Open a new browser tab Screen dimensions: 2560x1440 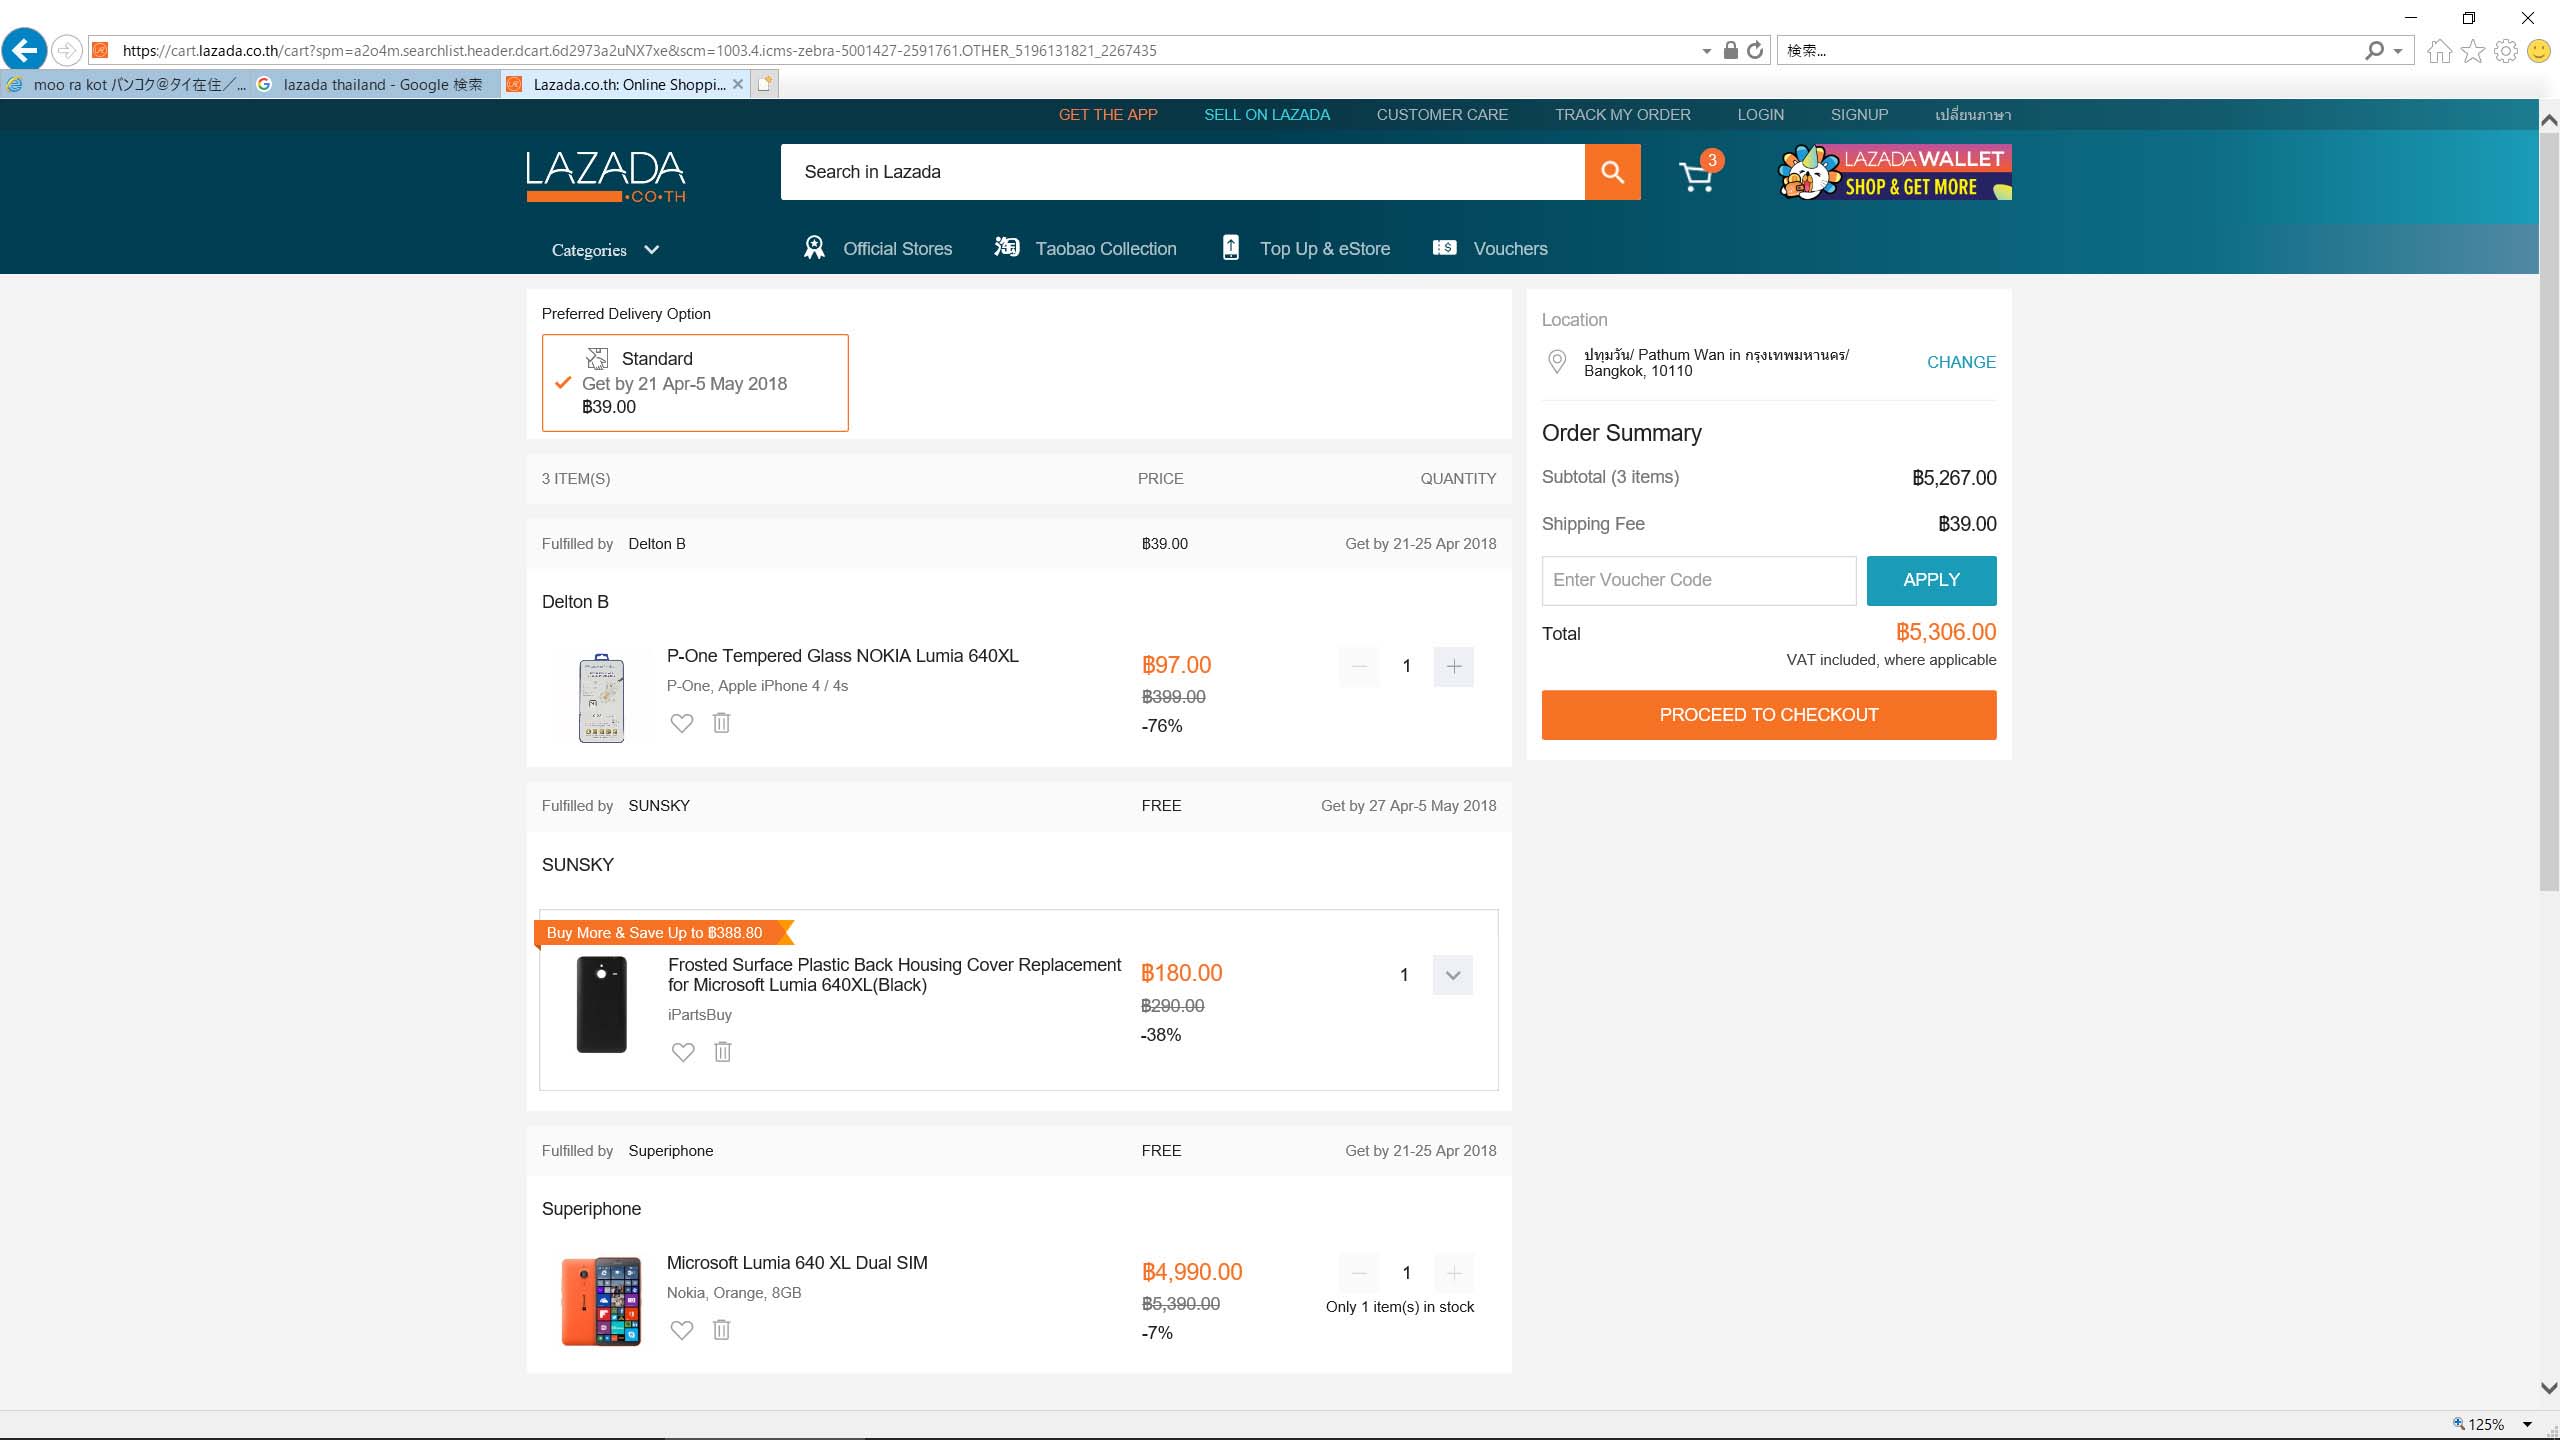coord(765,84)
